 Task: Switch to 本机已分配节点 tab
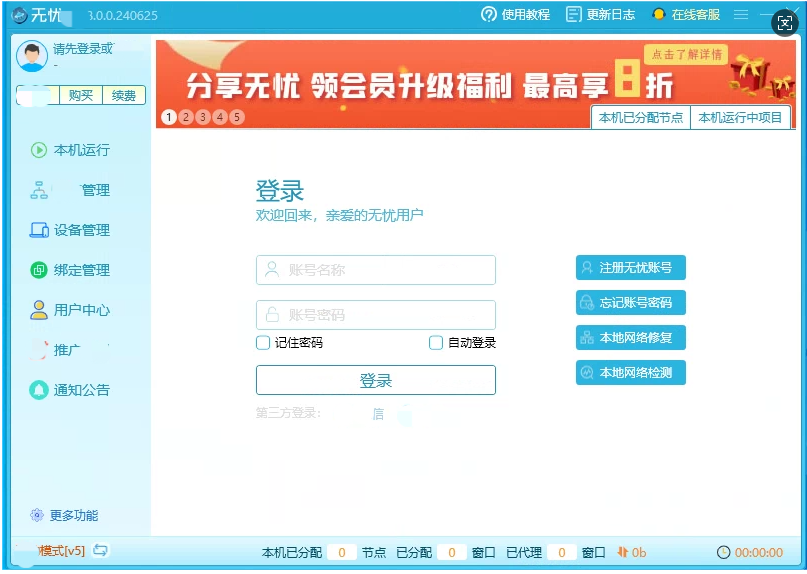(641, 118)
